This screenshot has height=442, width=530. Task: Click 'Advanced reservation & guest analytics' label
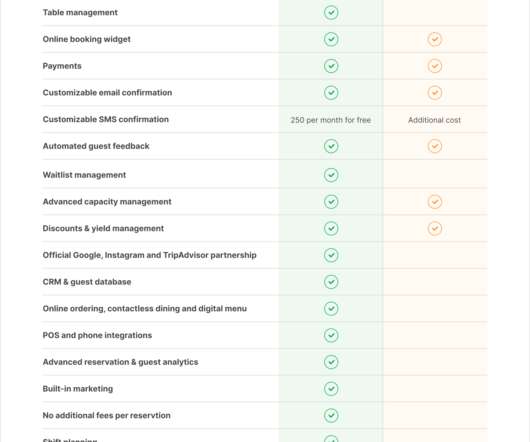(x=120, y=362)
